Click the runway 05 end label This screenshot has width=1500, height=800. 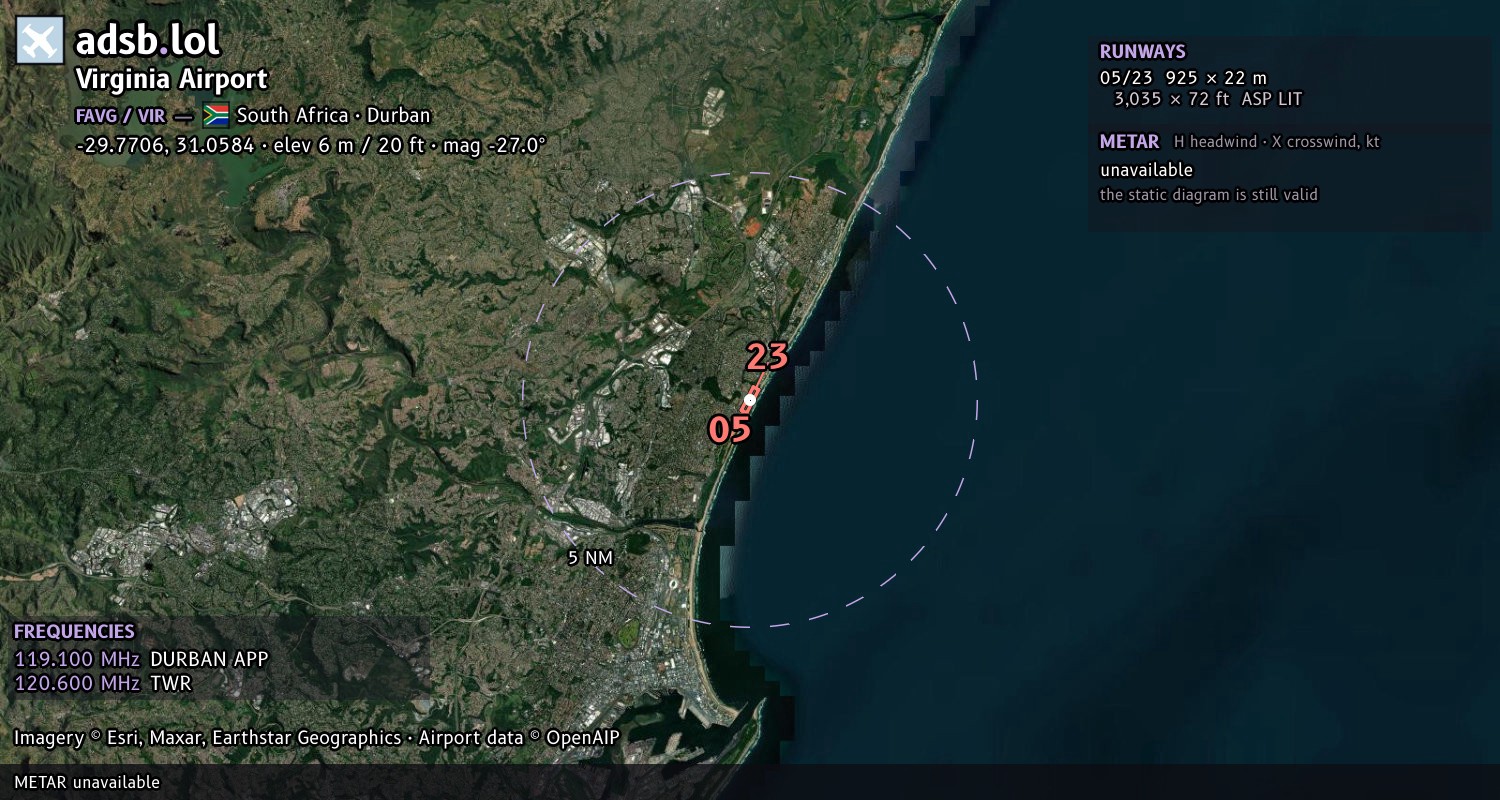(729, 429)
